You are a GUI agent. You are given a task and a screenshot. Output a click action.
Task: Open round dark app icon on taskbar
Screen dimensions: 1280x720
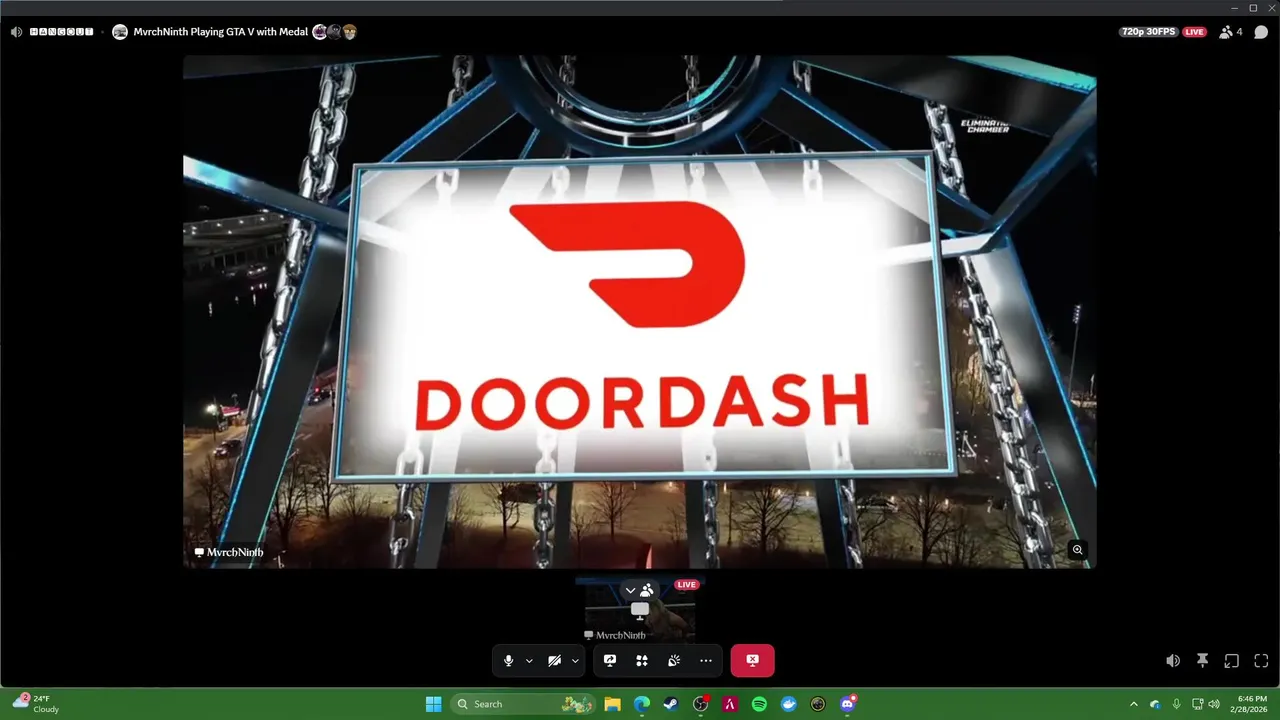tap(818, 704)
